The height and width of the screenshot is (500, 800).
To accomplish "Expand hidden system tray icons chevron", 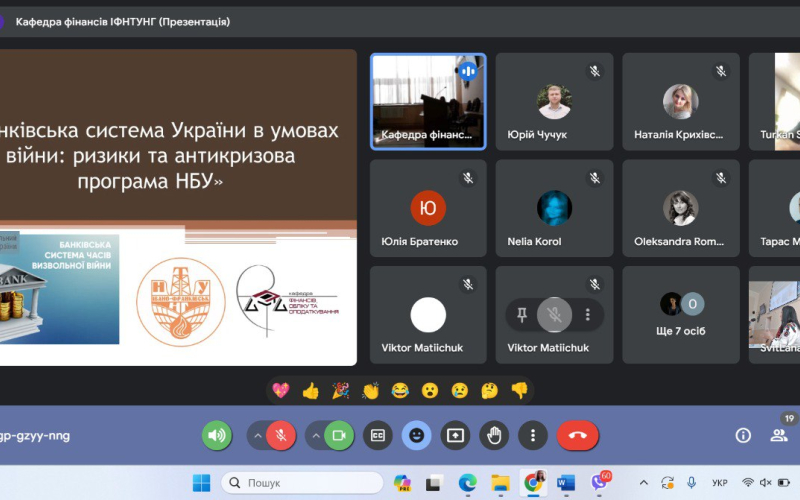I will coord(644,483).
